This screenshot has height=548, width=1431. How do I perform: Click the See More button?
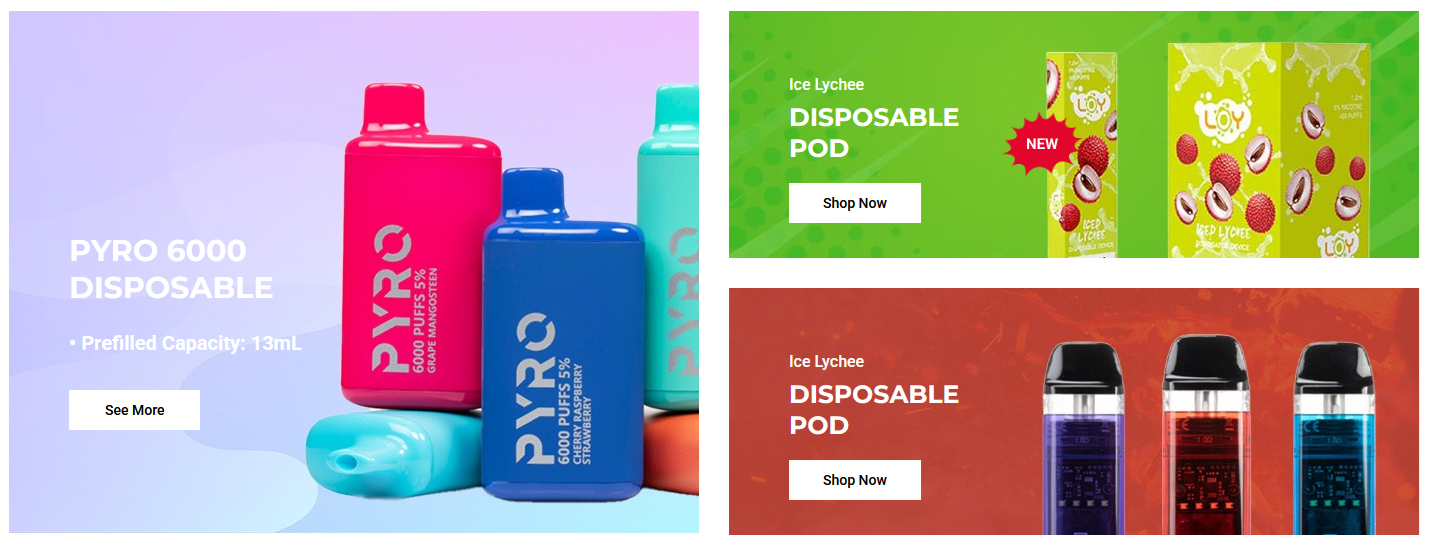[x=134, y=410]
